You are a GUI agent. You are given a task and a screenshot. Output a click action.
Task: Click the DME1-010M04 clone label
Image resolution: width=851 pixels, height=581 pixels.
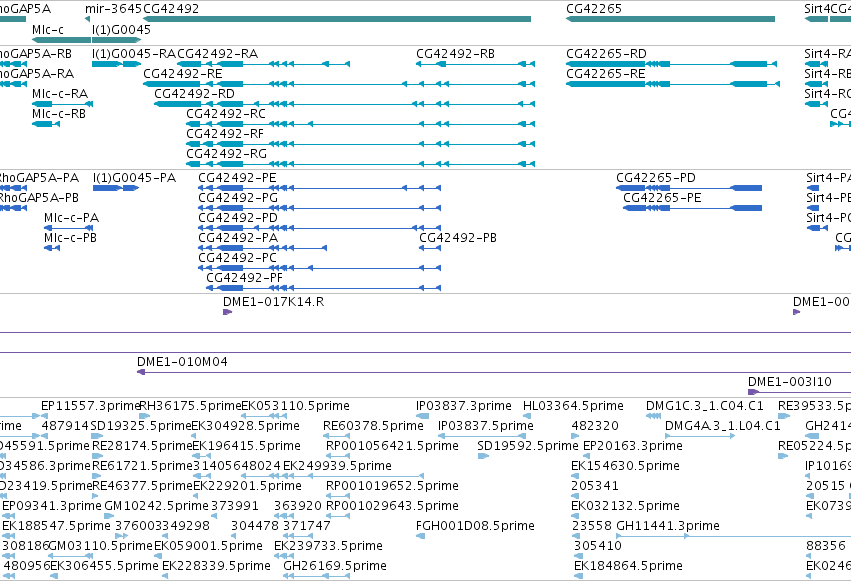pos(182,362)
